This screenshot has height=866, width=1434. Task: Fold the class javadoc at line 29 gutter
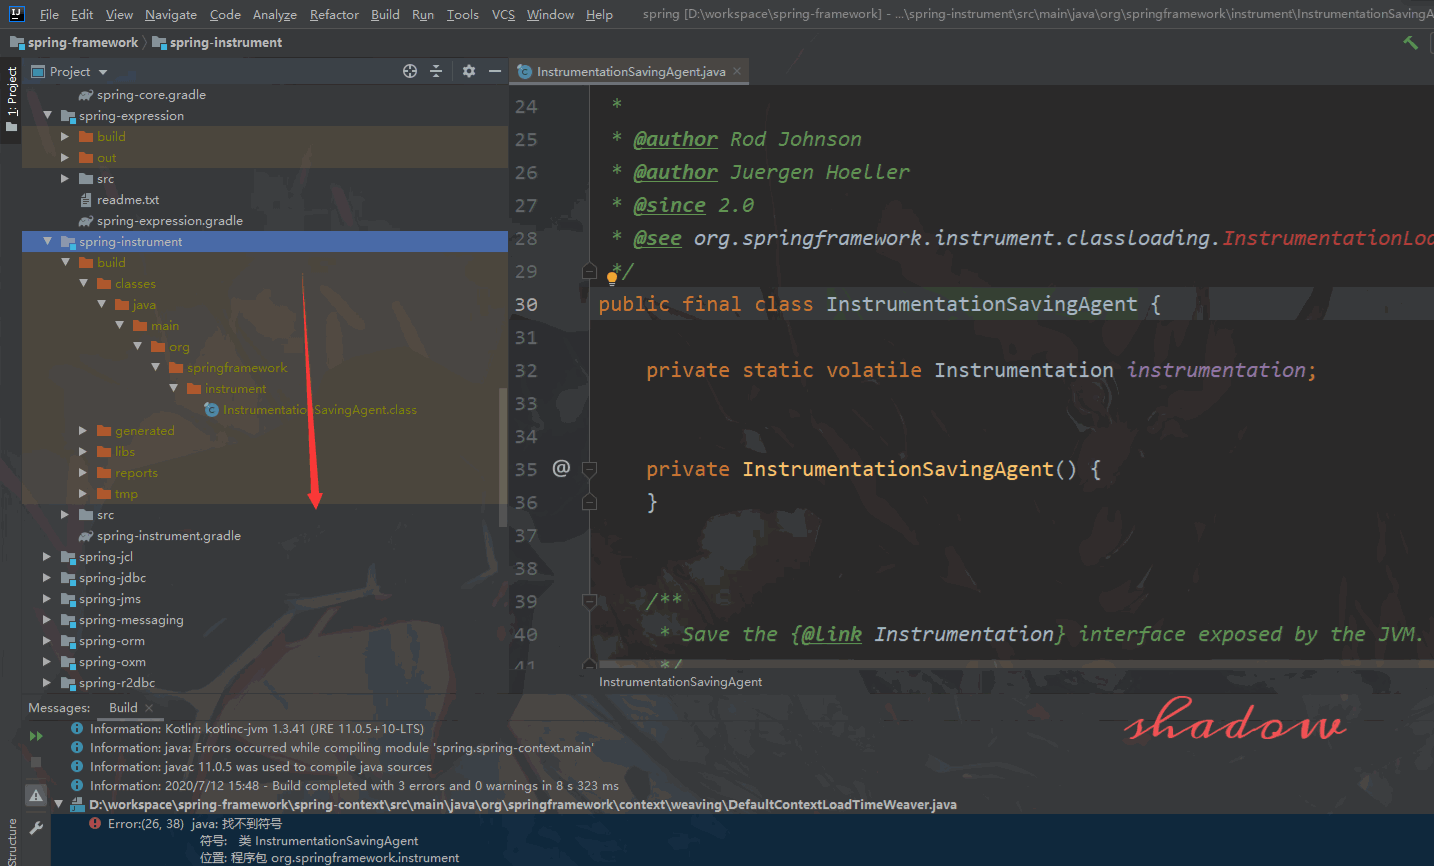589,271
